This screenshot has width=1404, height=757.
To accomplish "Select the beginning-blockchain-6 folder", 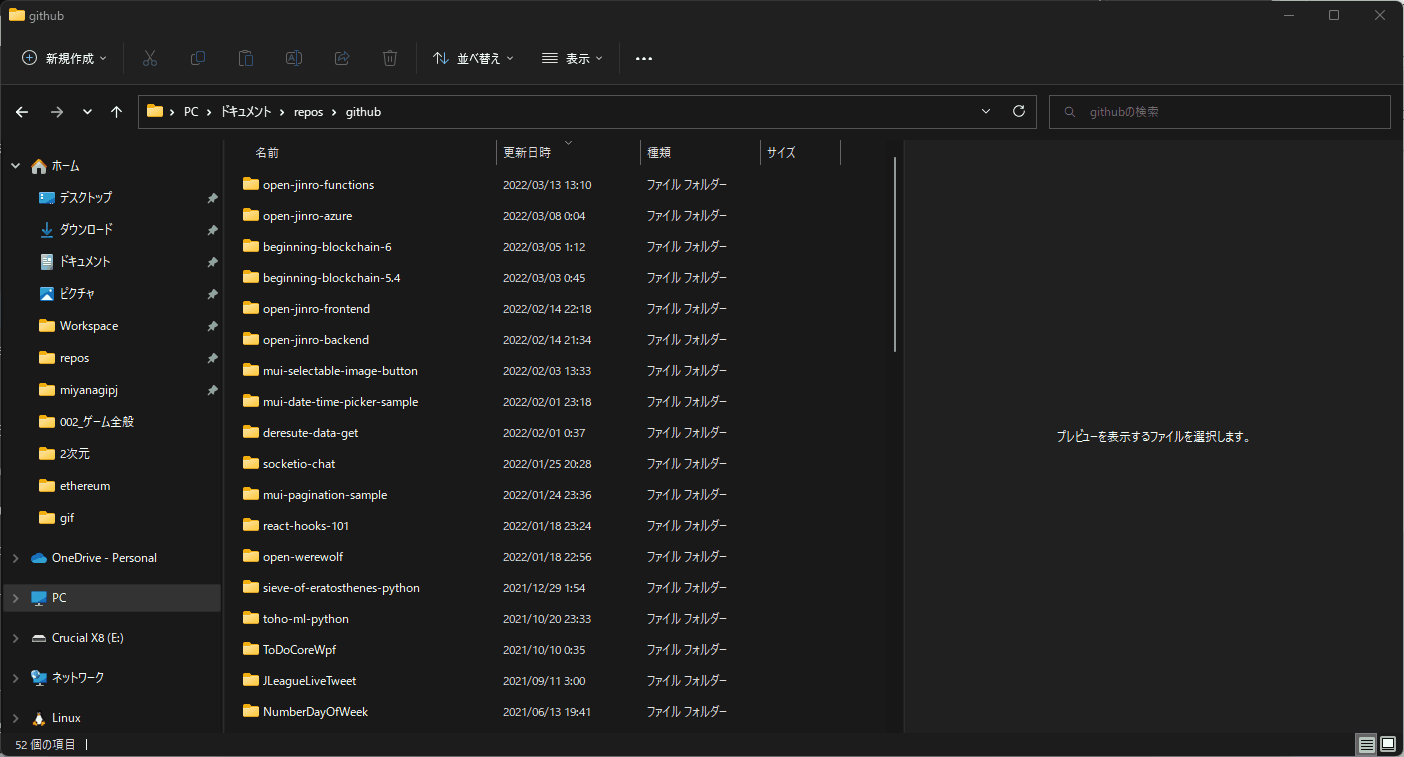I will (x=327, y=246).
